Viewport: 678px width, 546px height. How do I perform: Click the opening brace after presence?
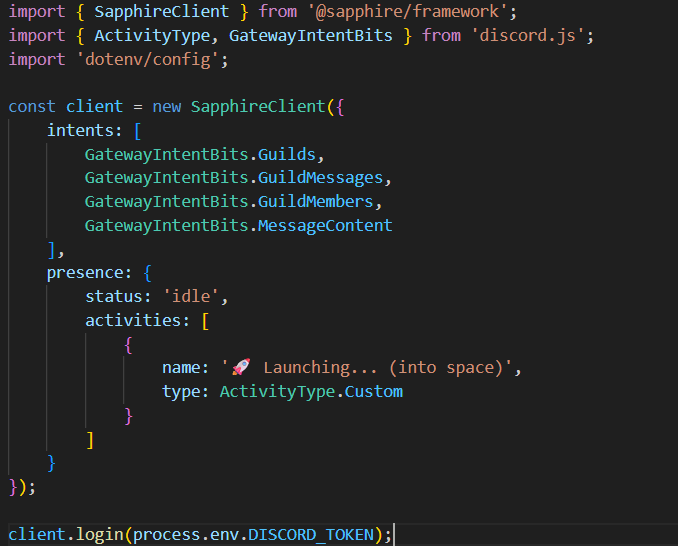pyautogui.click(x=147, y=273)
